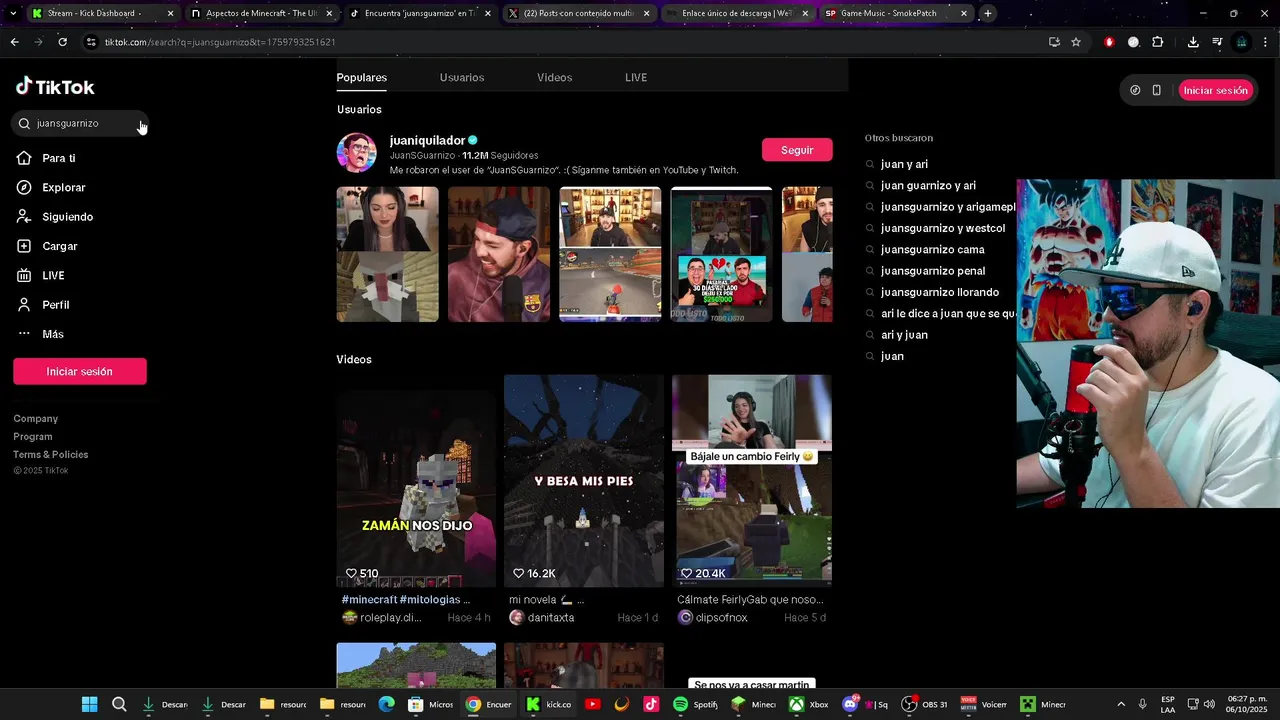Bookmark this page with the star icon

(x=1076, y=42)
